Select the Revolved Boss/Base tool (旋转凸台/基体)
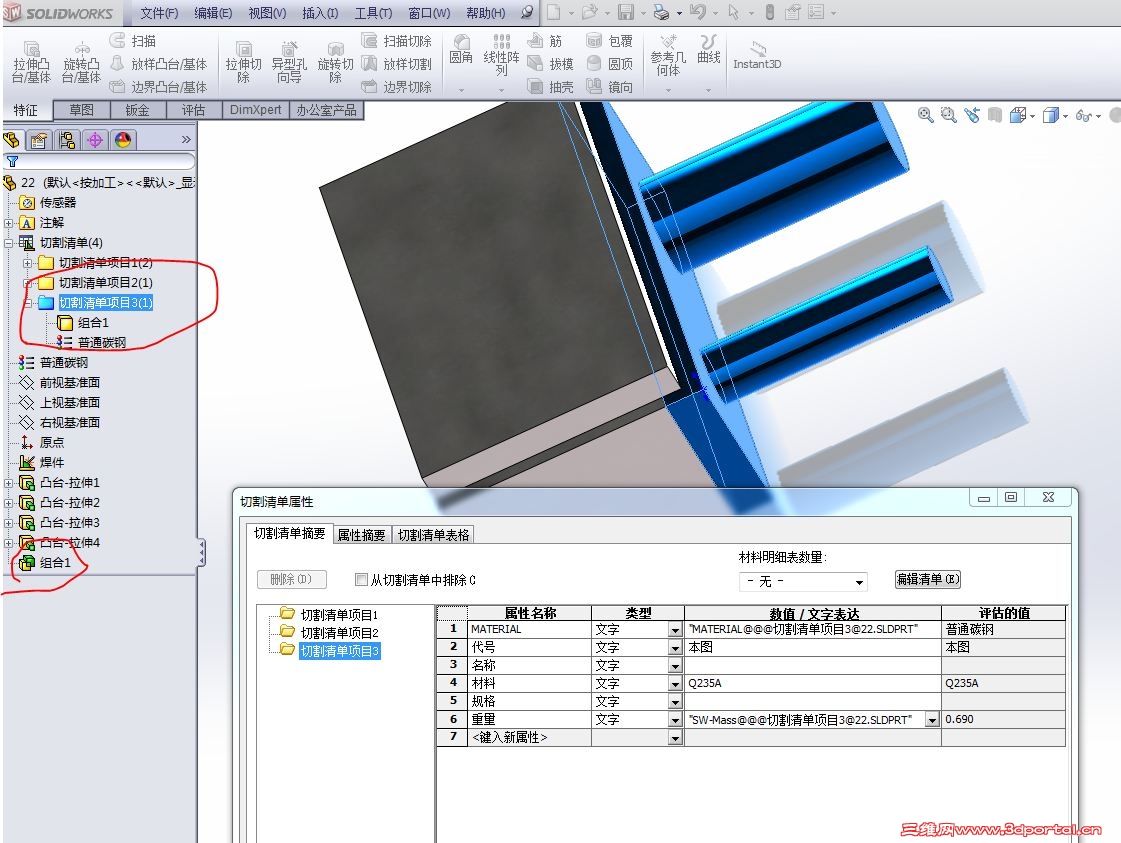The height and width of the screenshot is (843, 1121). pos(81,62)
